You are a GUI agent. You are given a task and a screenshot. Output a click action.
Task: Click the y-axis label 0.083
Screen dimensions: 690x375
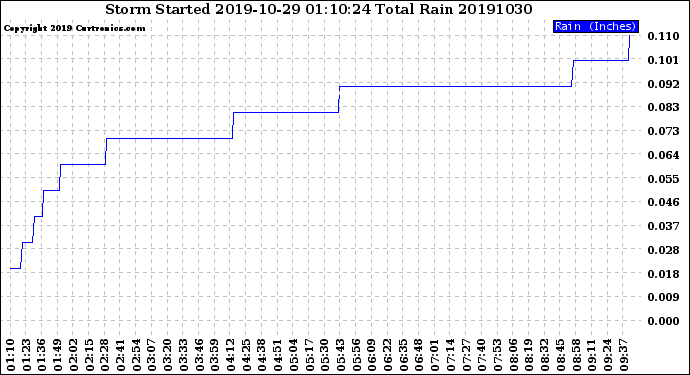(x=663, y=107)
